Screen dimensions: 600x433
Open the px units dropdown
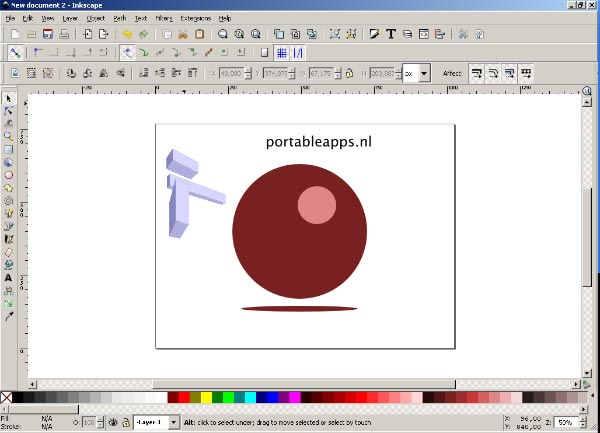425,73
